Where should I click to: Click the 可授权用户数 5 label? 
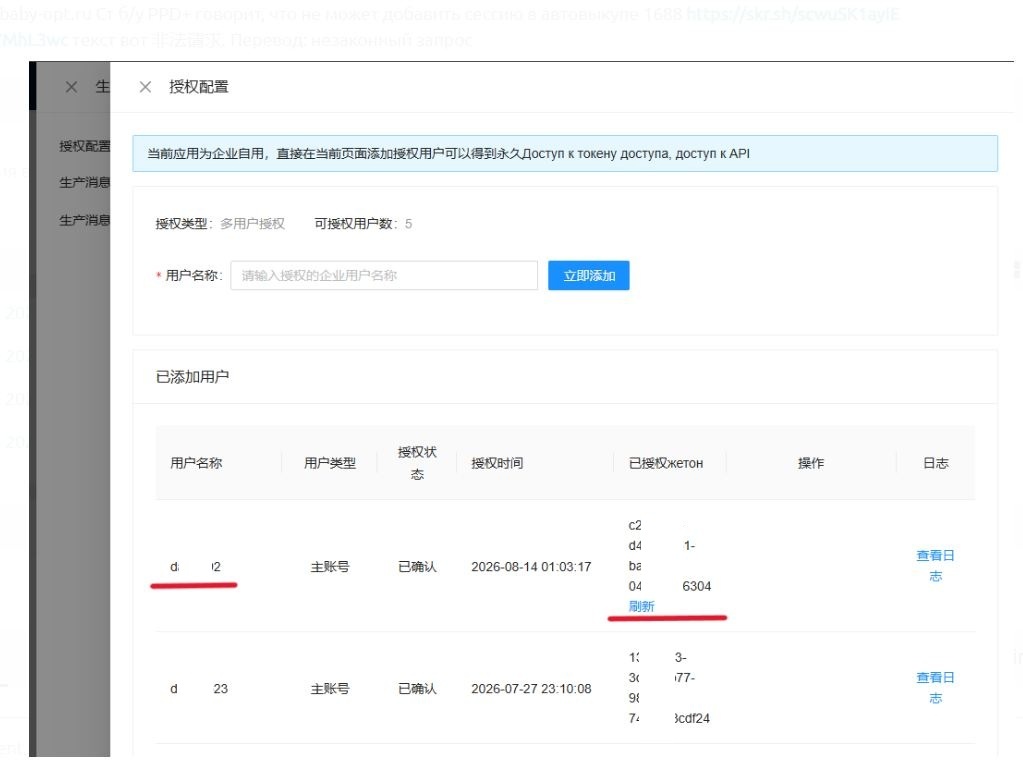363,223
